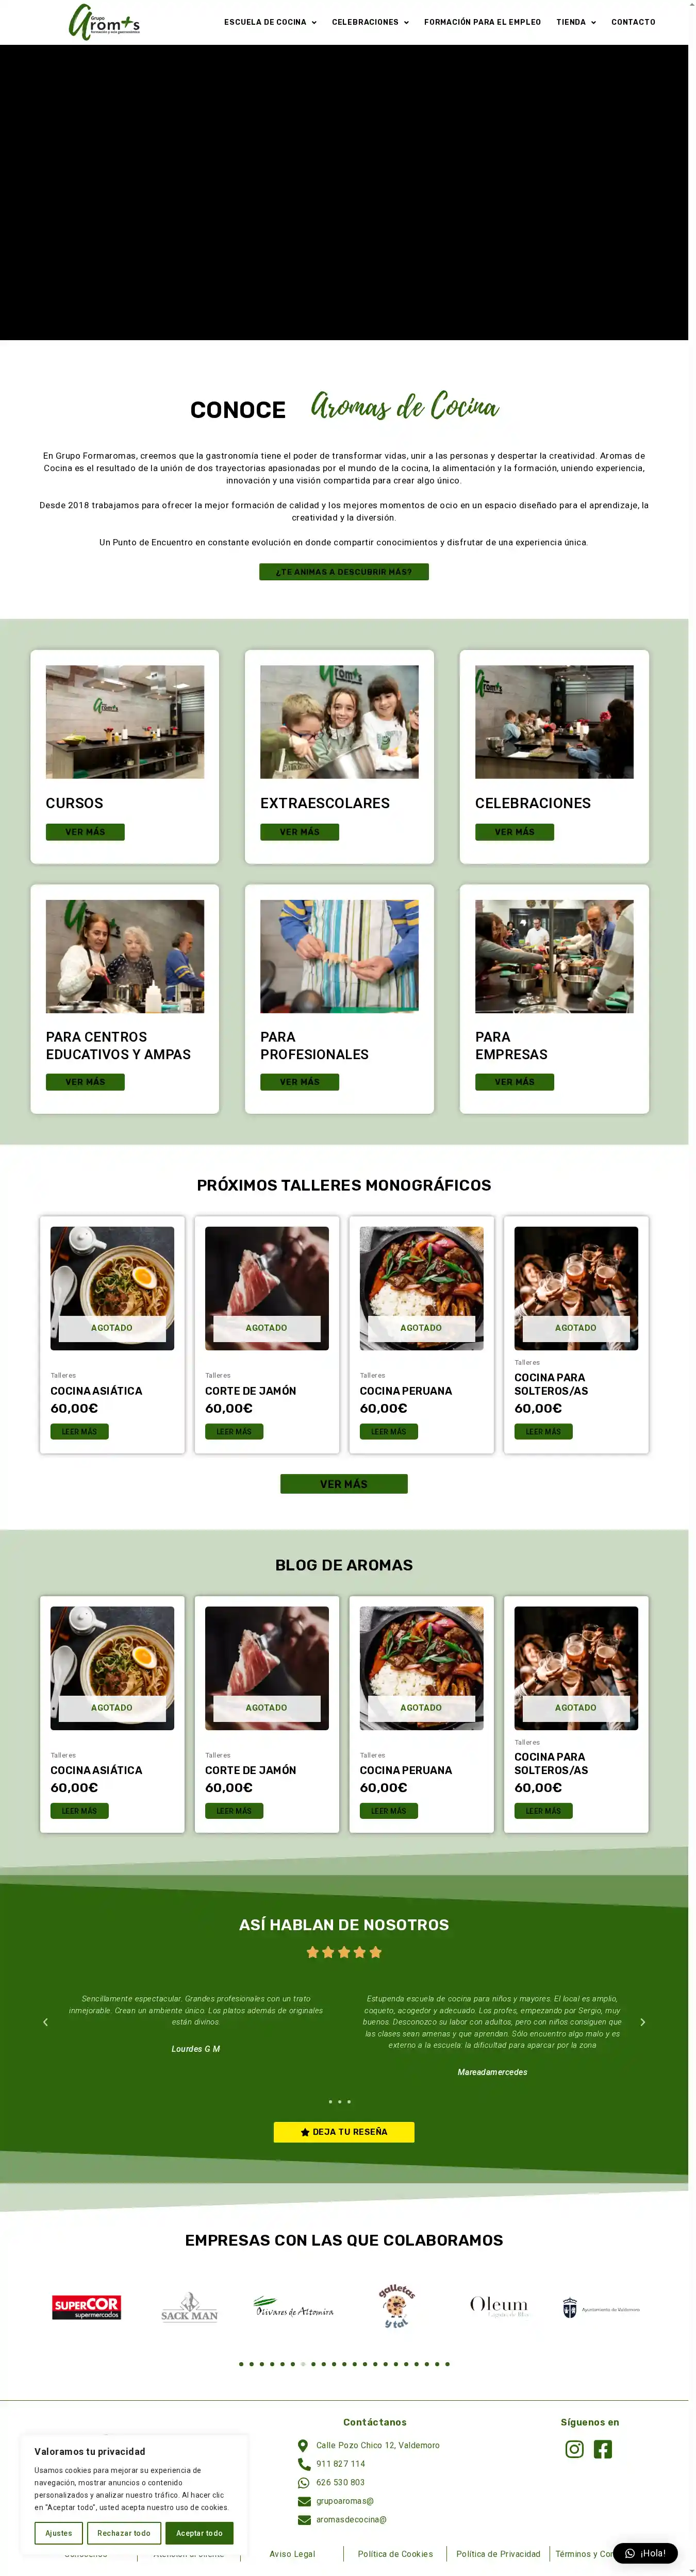696x2576 pixels.
Task: Open the Facebook page icon
Action: (603, 2449)
